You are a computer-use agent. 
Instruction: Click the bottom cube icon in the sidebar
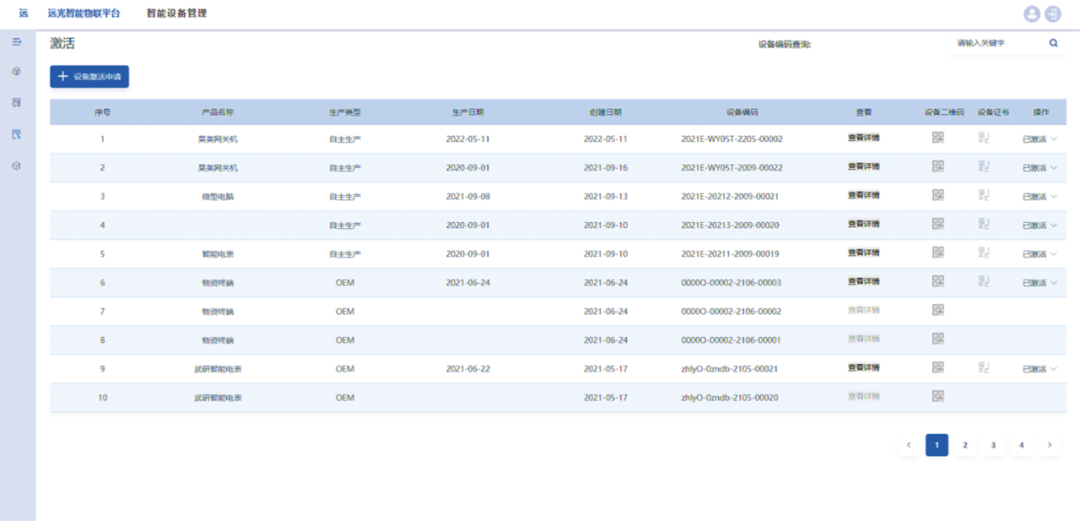16,165
